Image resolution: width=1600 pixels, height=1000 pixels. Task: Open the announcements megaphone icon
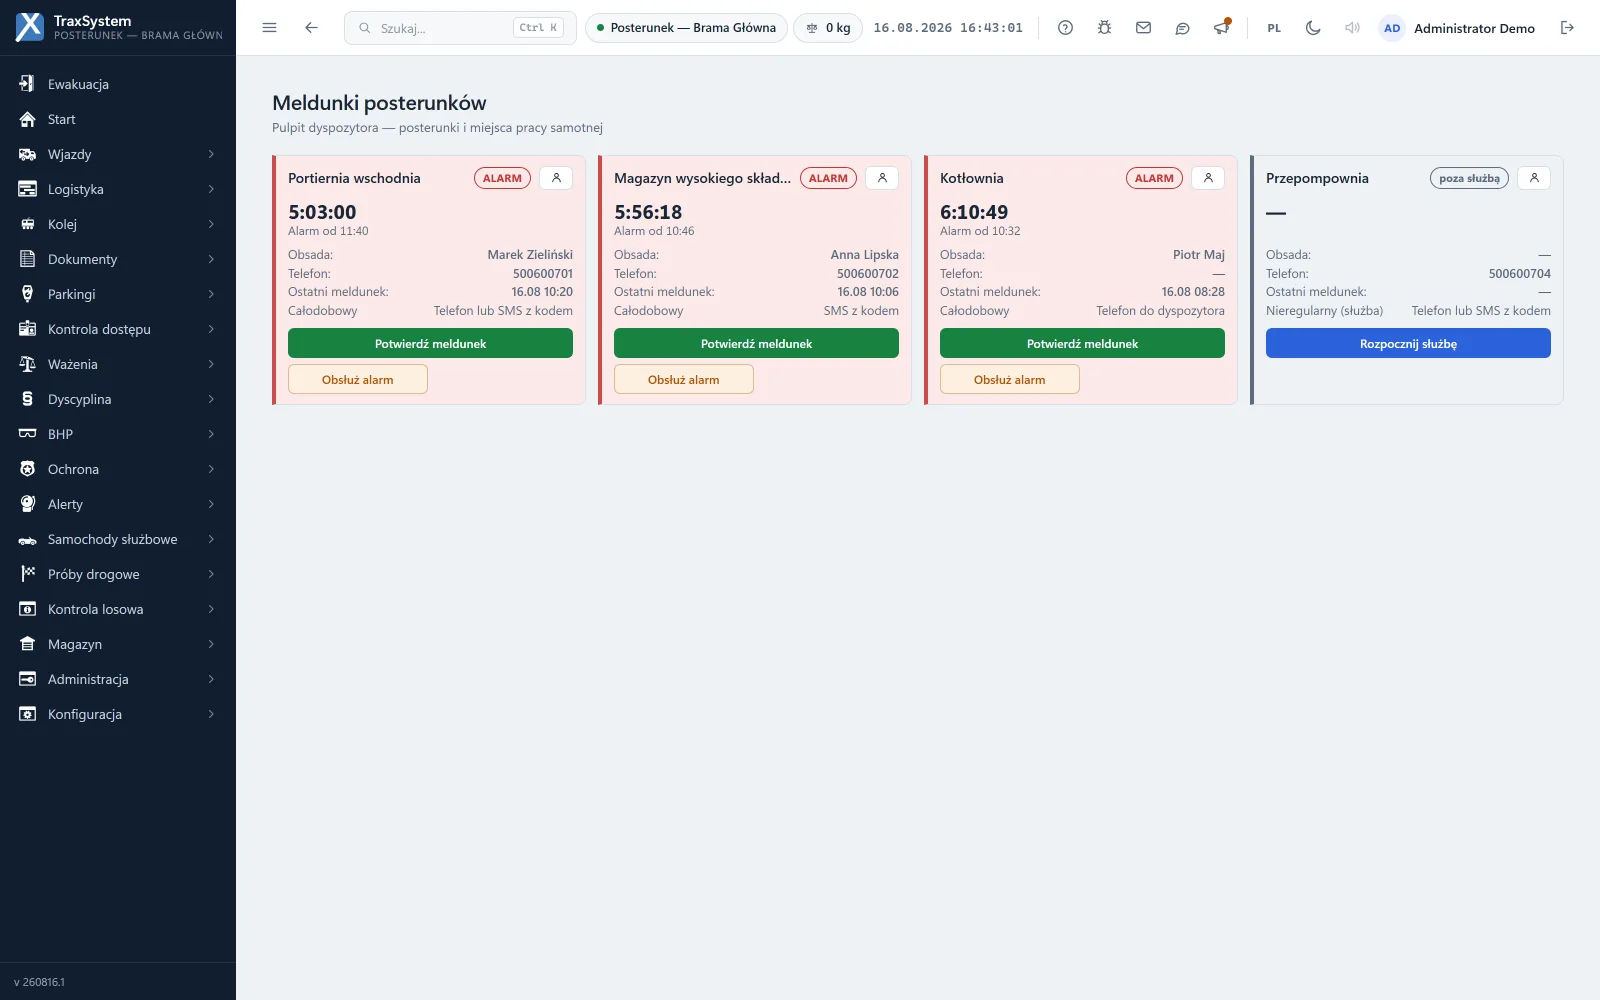1221,28
